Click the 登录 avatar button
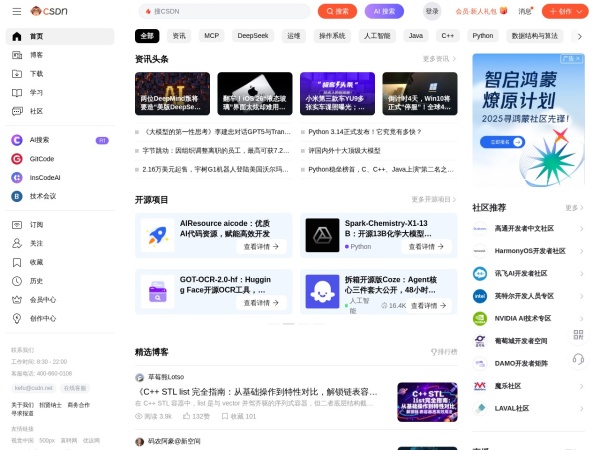The height and width of the screenshot is (450, 600). coord(432,11)
